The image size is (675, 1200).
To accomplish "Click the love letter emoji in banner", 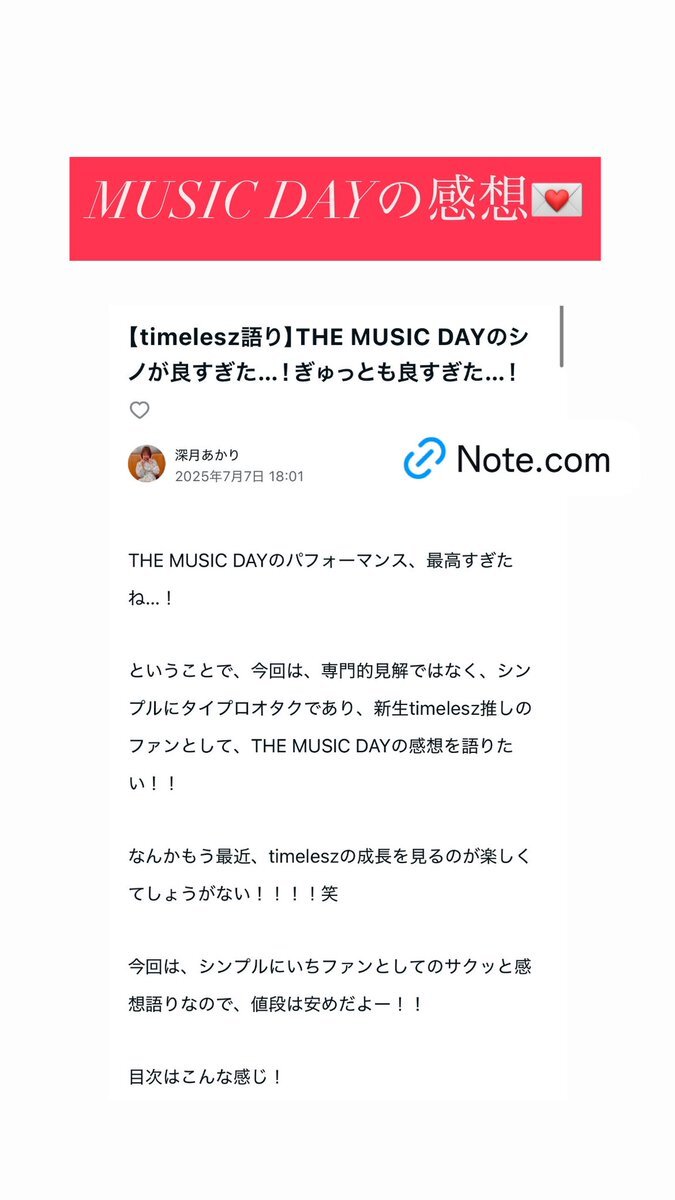I will 557,203.
